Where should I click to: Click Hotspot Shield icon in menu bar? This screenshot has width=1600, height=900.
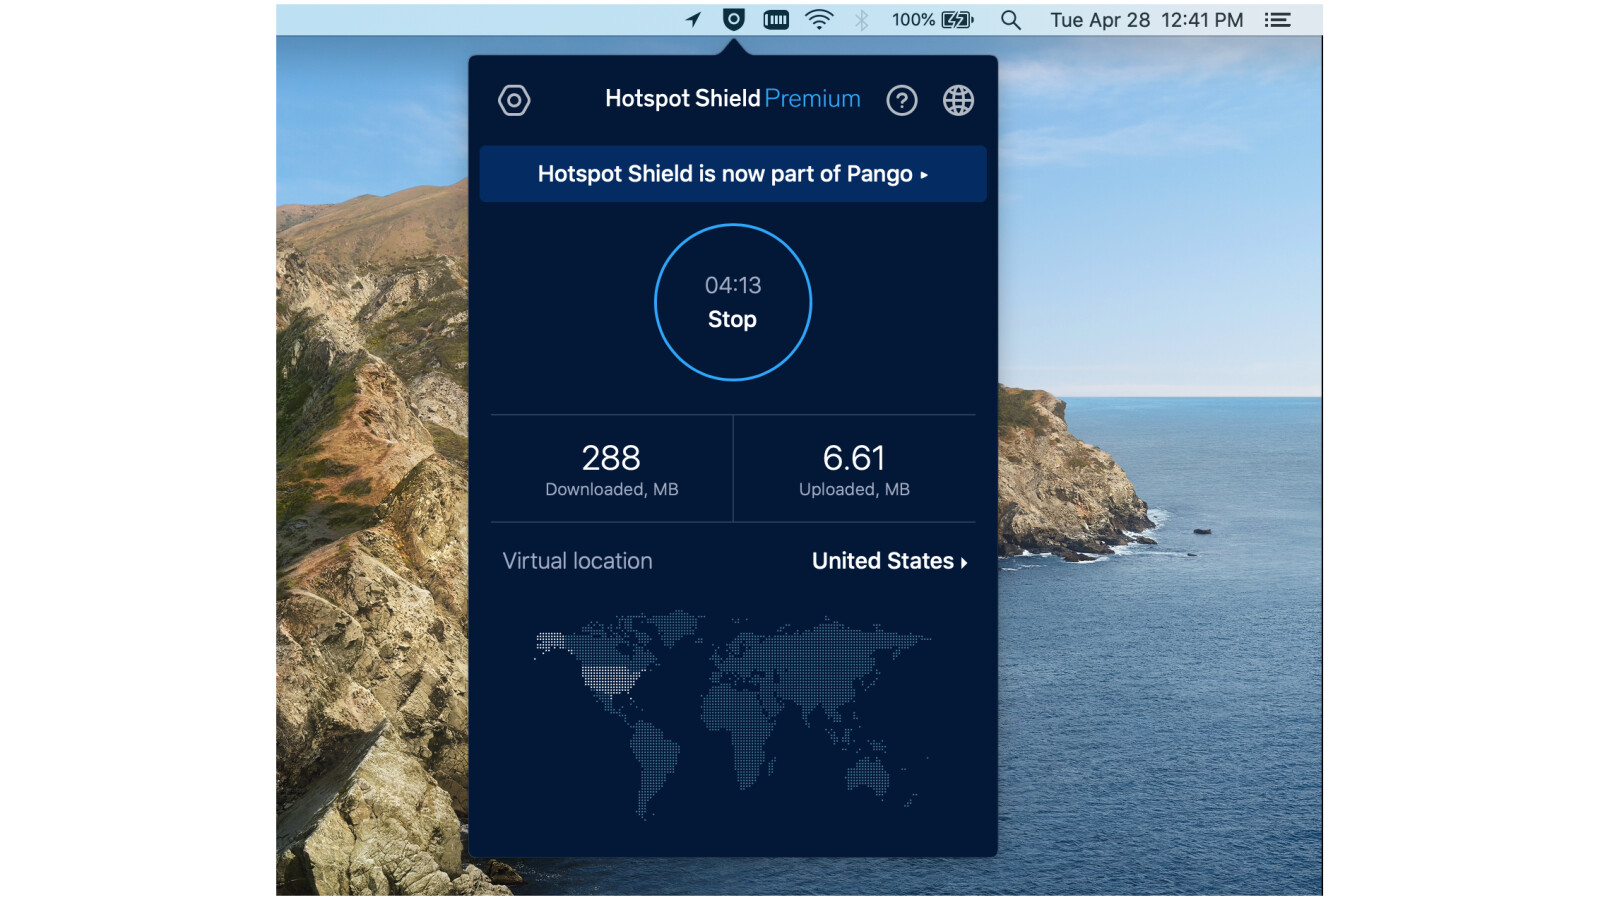734,20
